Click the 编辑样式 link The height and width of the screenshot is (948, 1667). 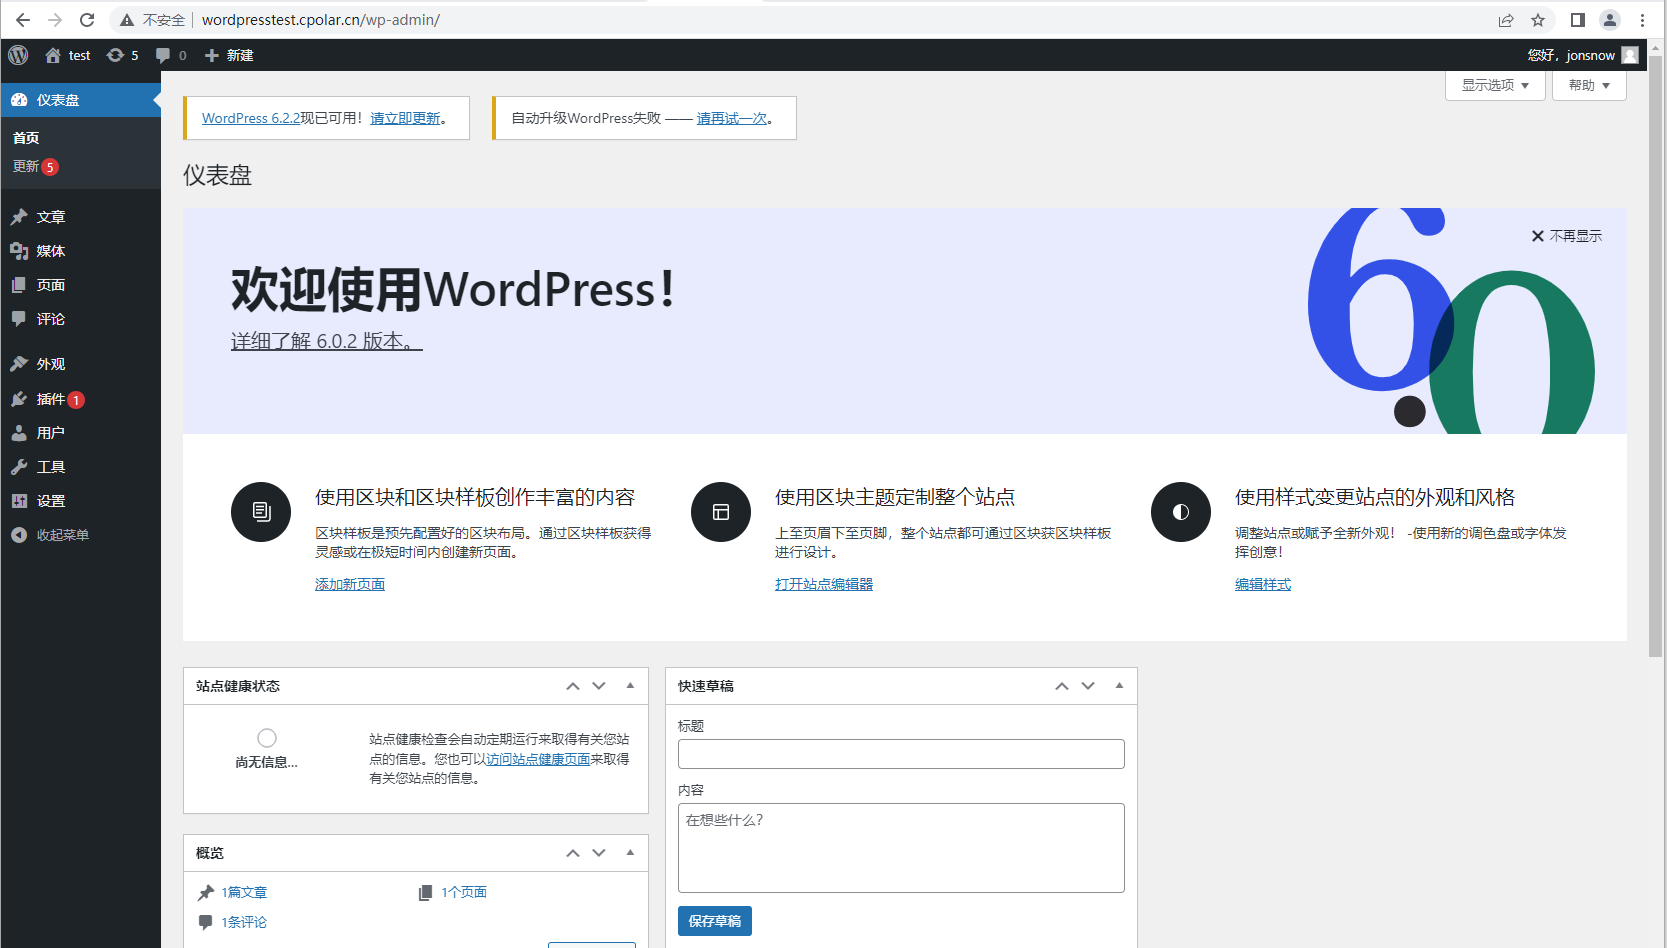(1263, 584)
